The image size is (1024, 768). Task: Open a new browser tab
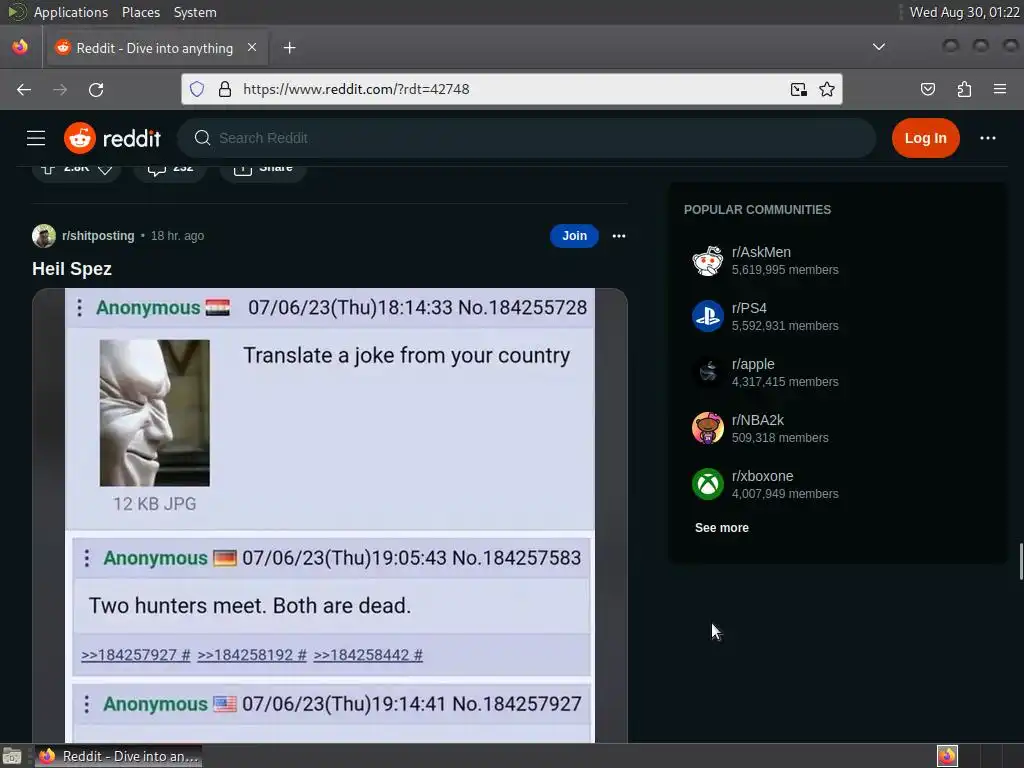click(x=289, y=48)
